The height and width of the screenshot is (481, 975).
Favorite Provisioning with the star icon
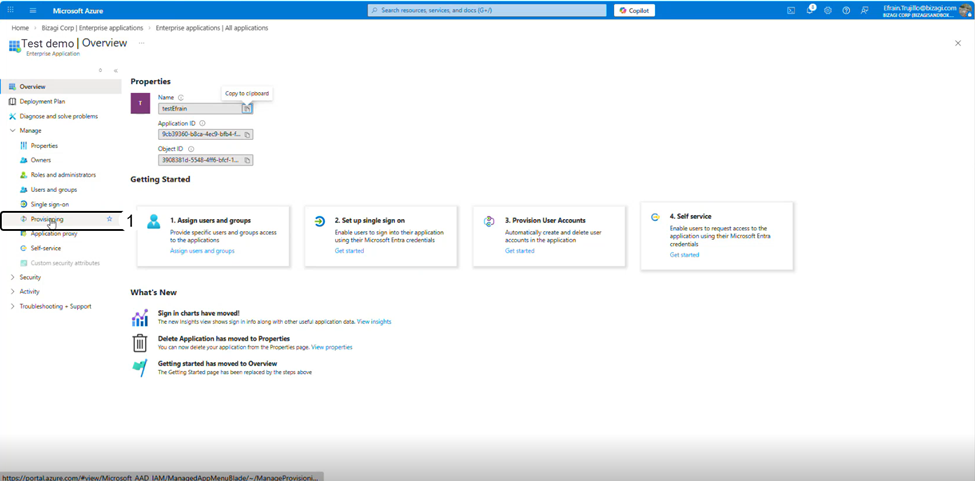click(x=109, y=219)
